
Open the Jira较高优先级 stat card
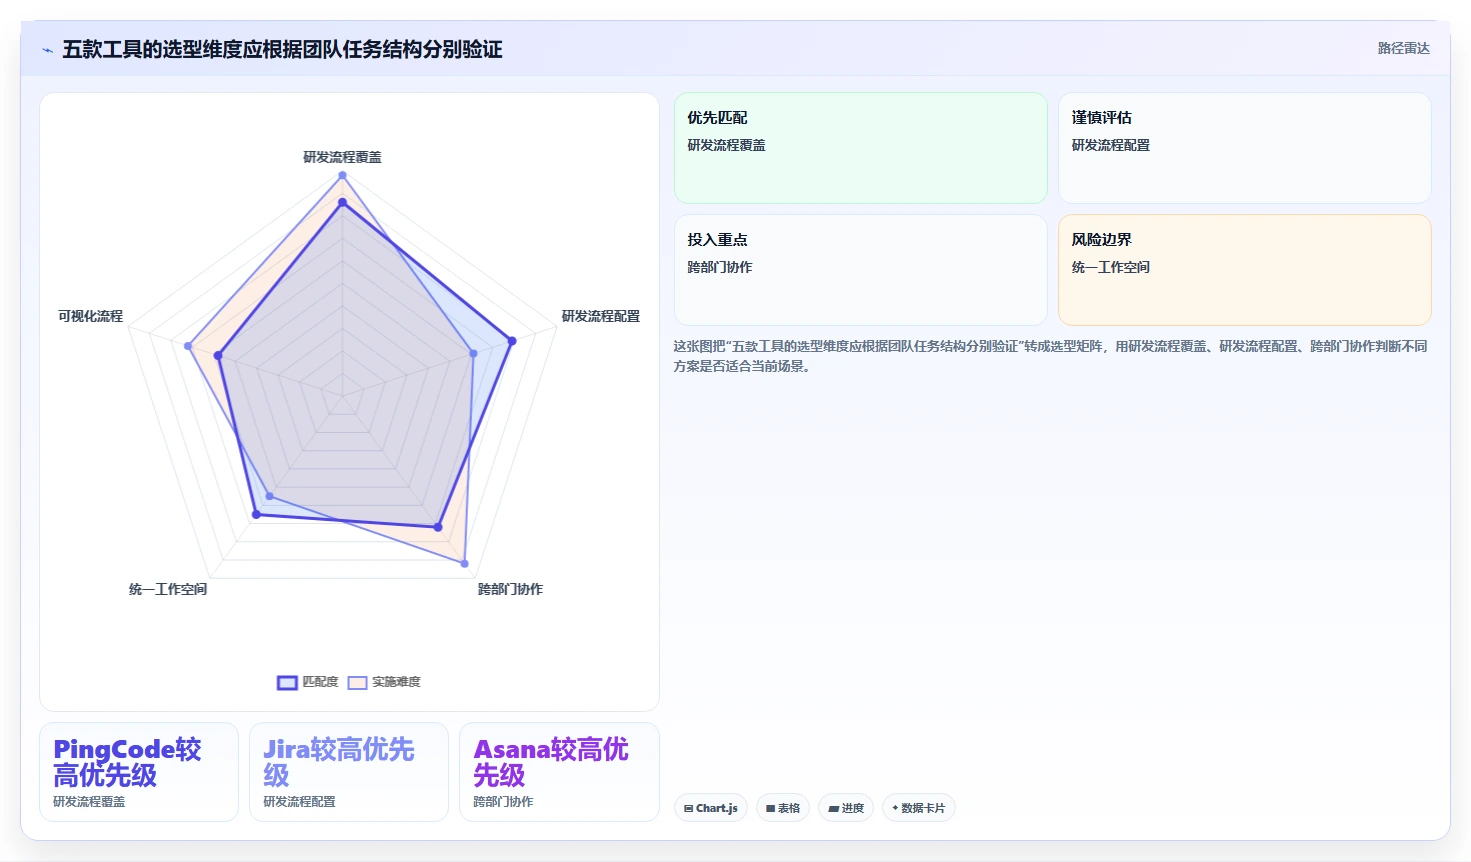349,772
